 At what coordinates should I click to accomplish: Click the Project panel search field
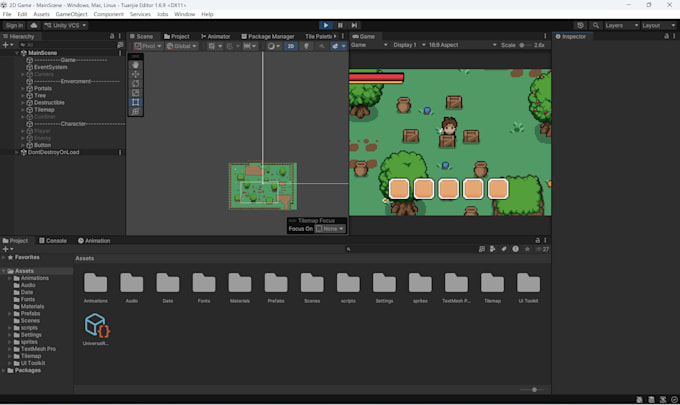point(410,249)
